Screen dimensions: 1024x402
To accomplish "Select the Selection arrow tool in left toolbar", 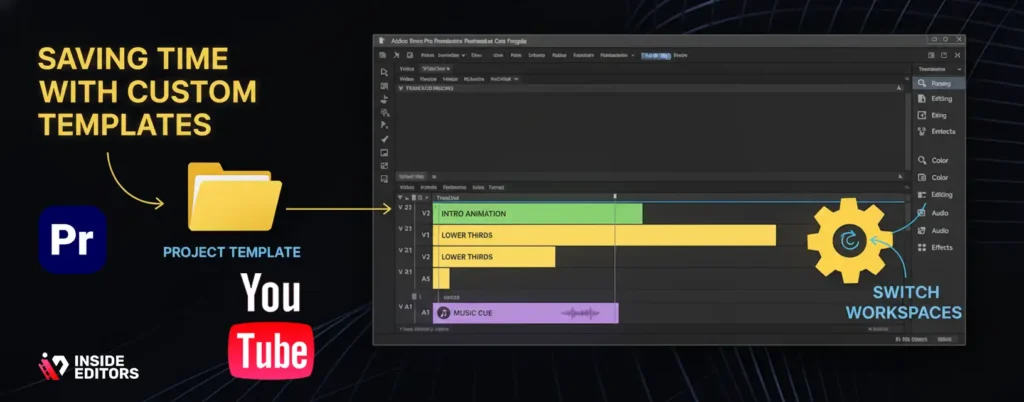I will point(385,72).
